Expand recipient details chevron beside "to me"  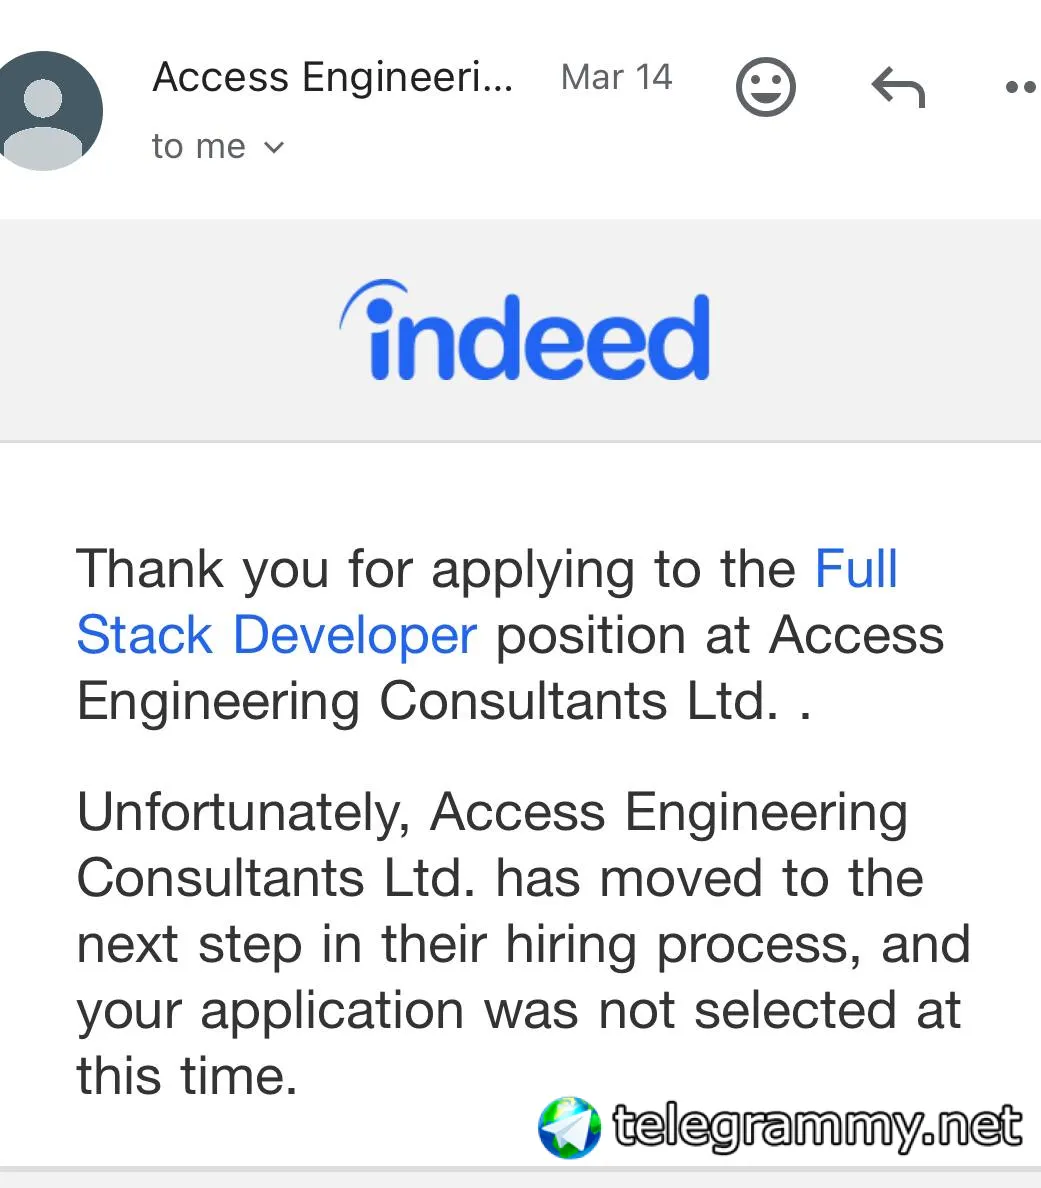click(274, 147)
